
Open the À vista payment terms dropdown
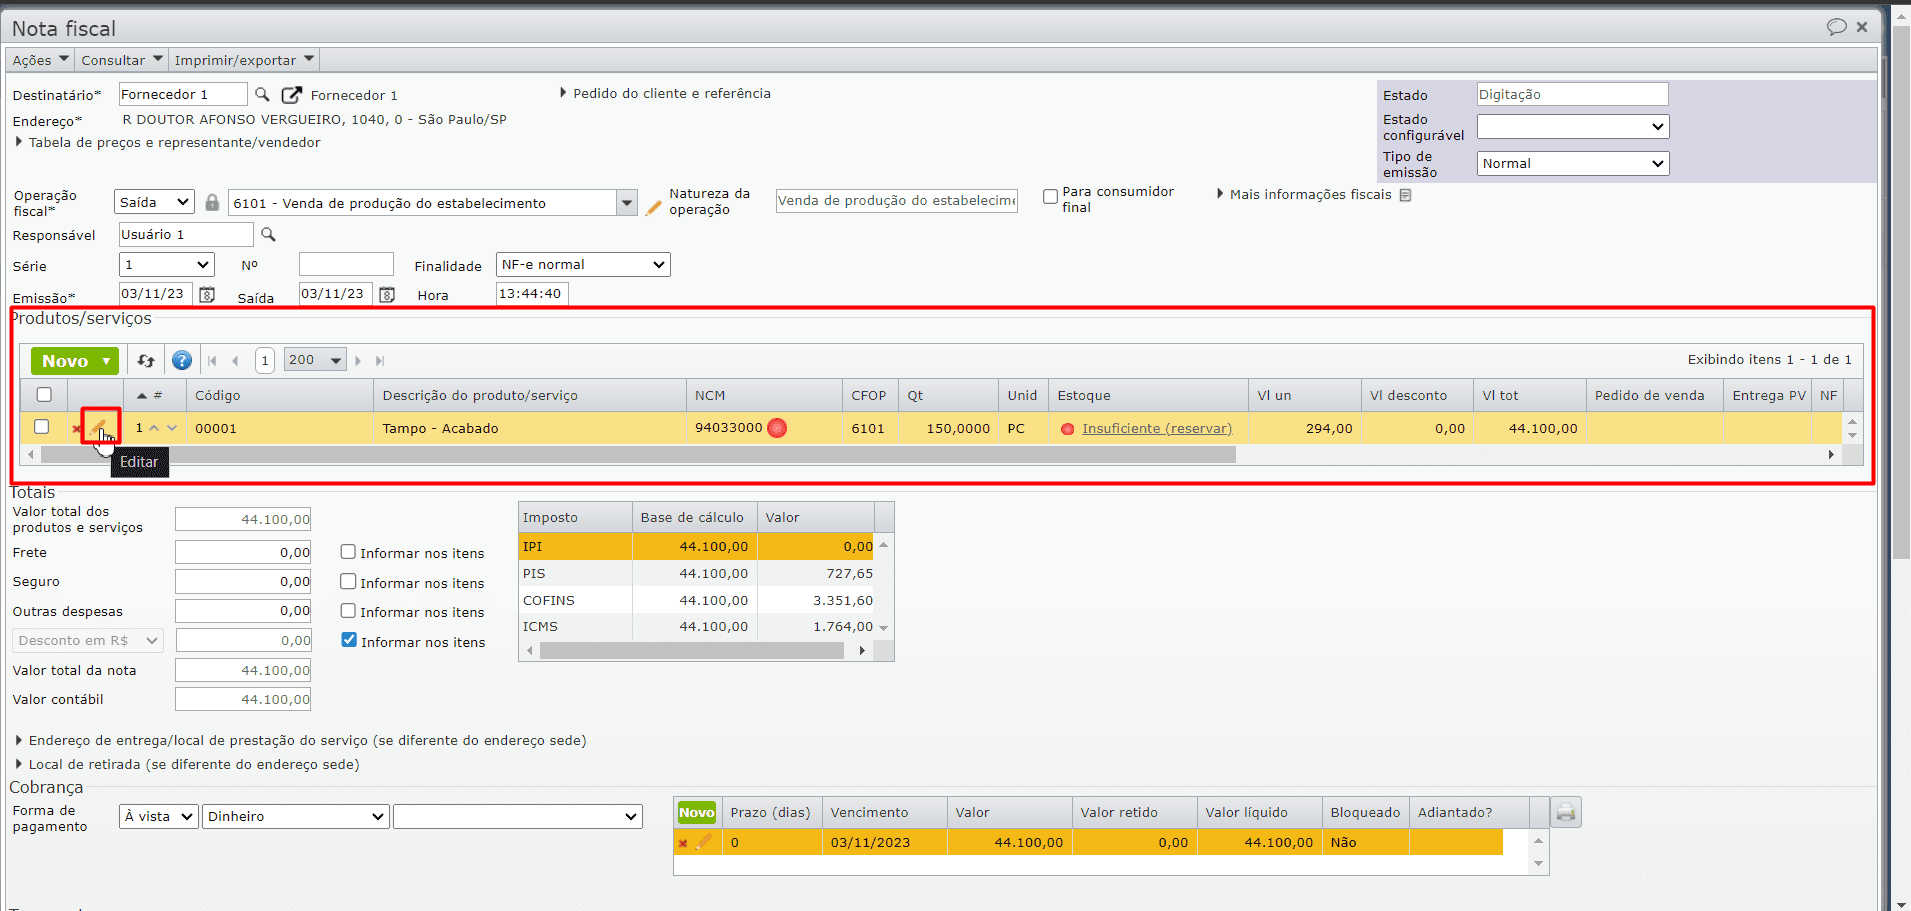[x=158, y=817]
